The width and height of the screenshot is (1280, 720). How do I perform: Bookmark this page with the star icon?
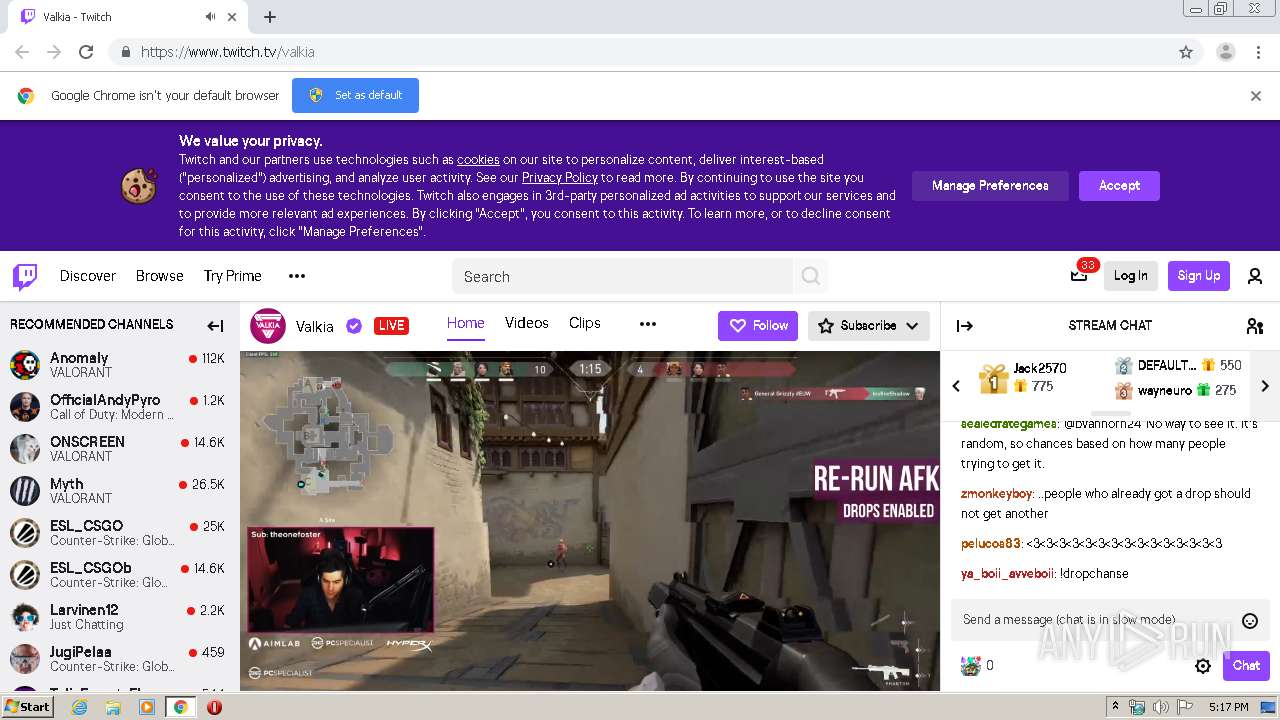pyautogui.click(x=1186, y=52)
